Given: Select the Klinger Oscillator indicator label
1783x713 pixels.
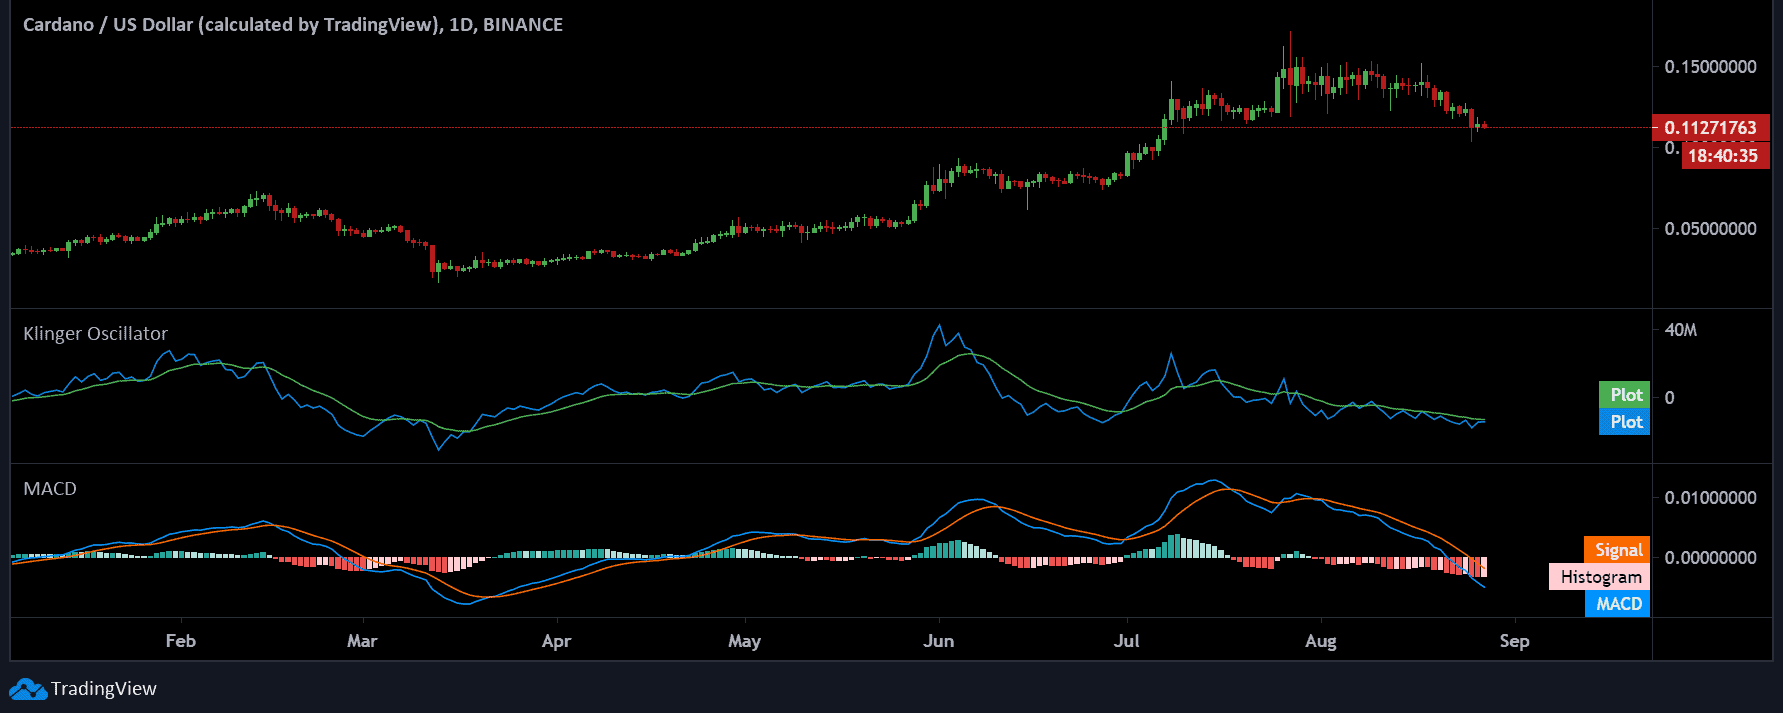Looking at the screenshot, I should pos(95,334).
